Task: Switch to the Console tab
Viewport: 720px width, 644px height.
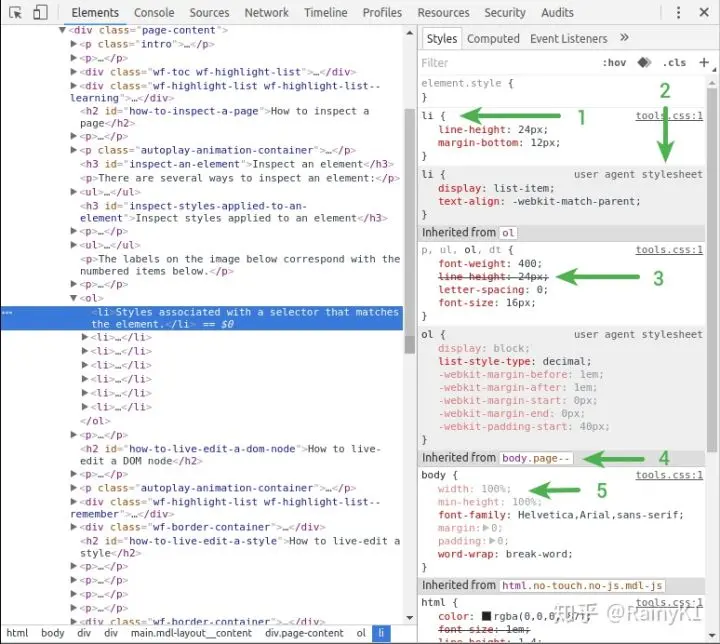Action: 154,12
